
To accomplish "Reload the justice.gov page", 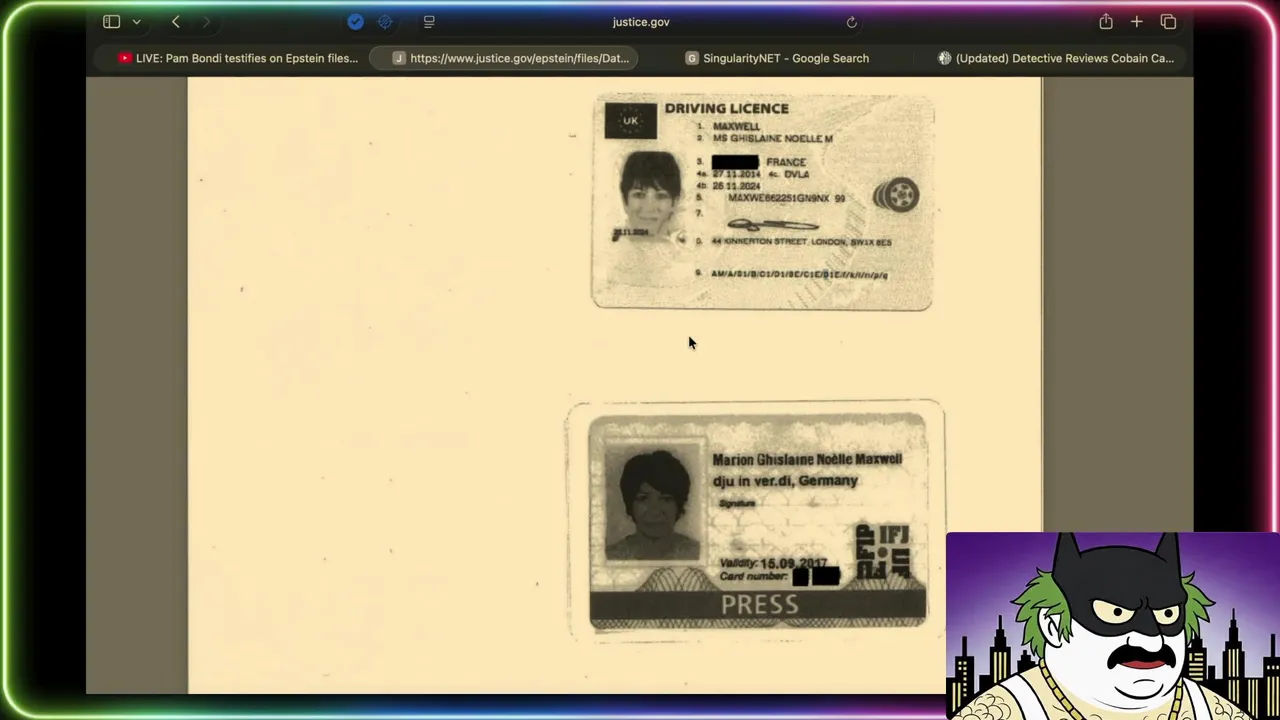I will (851, 22).
